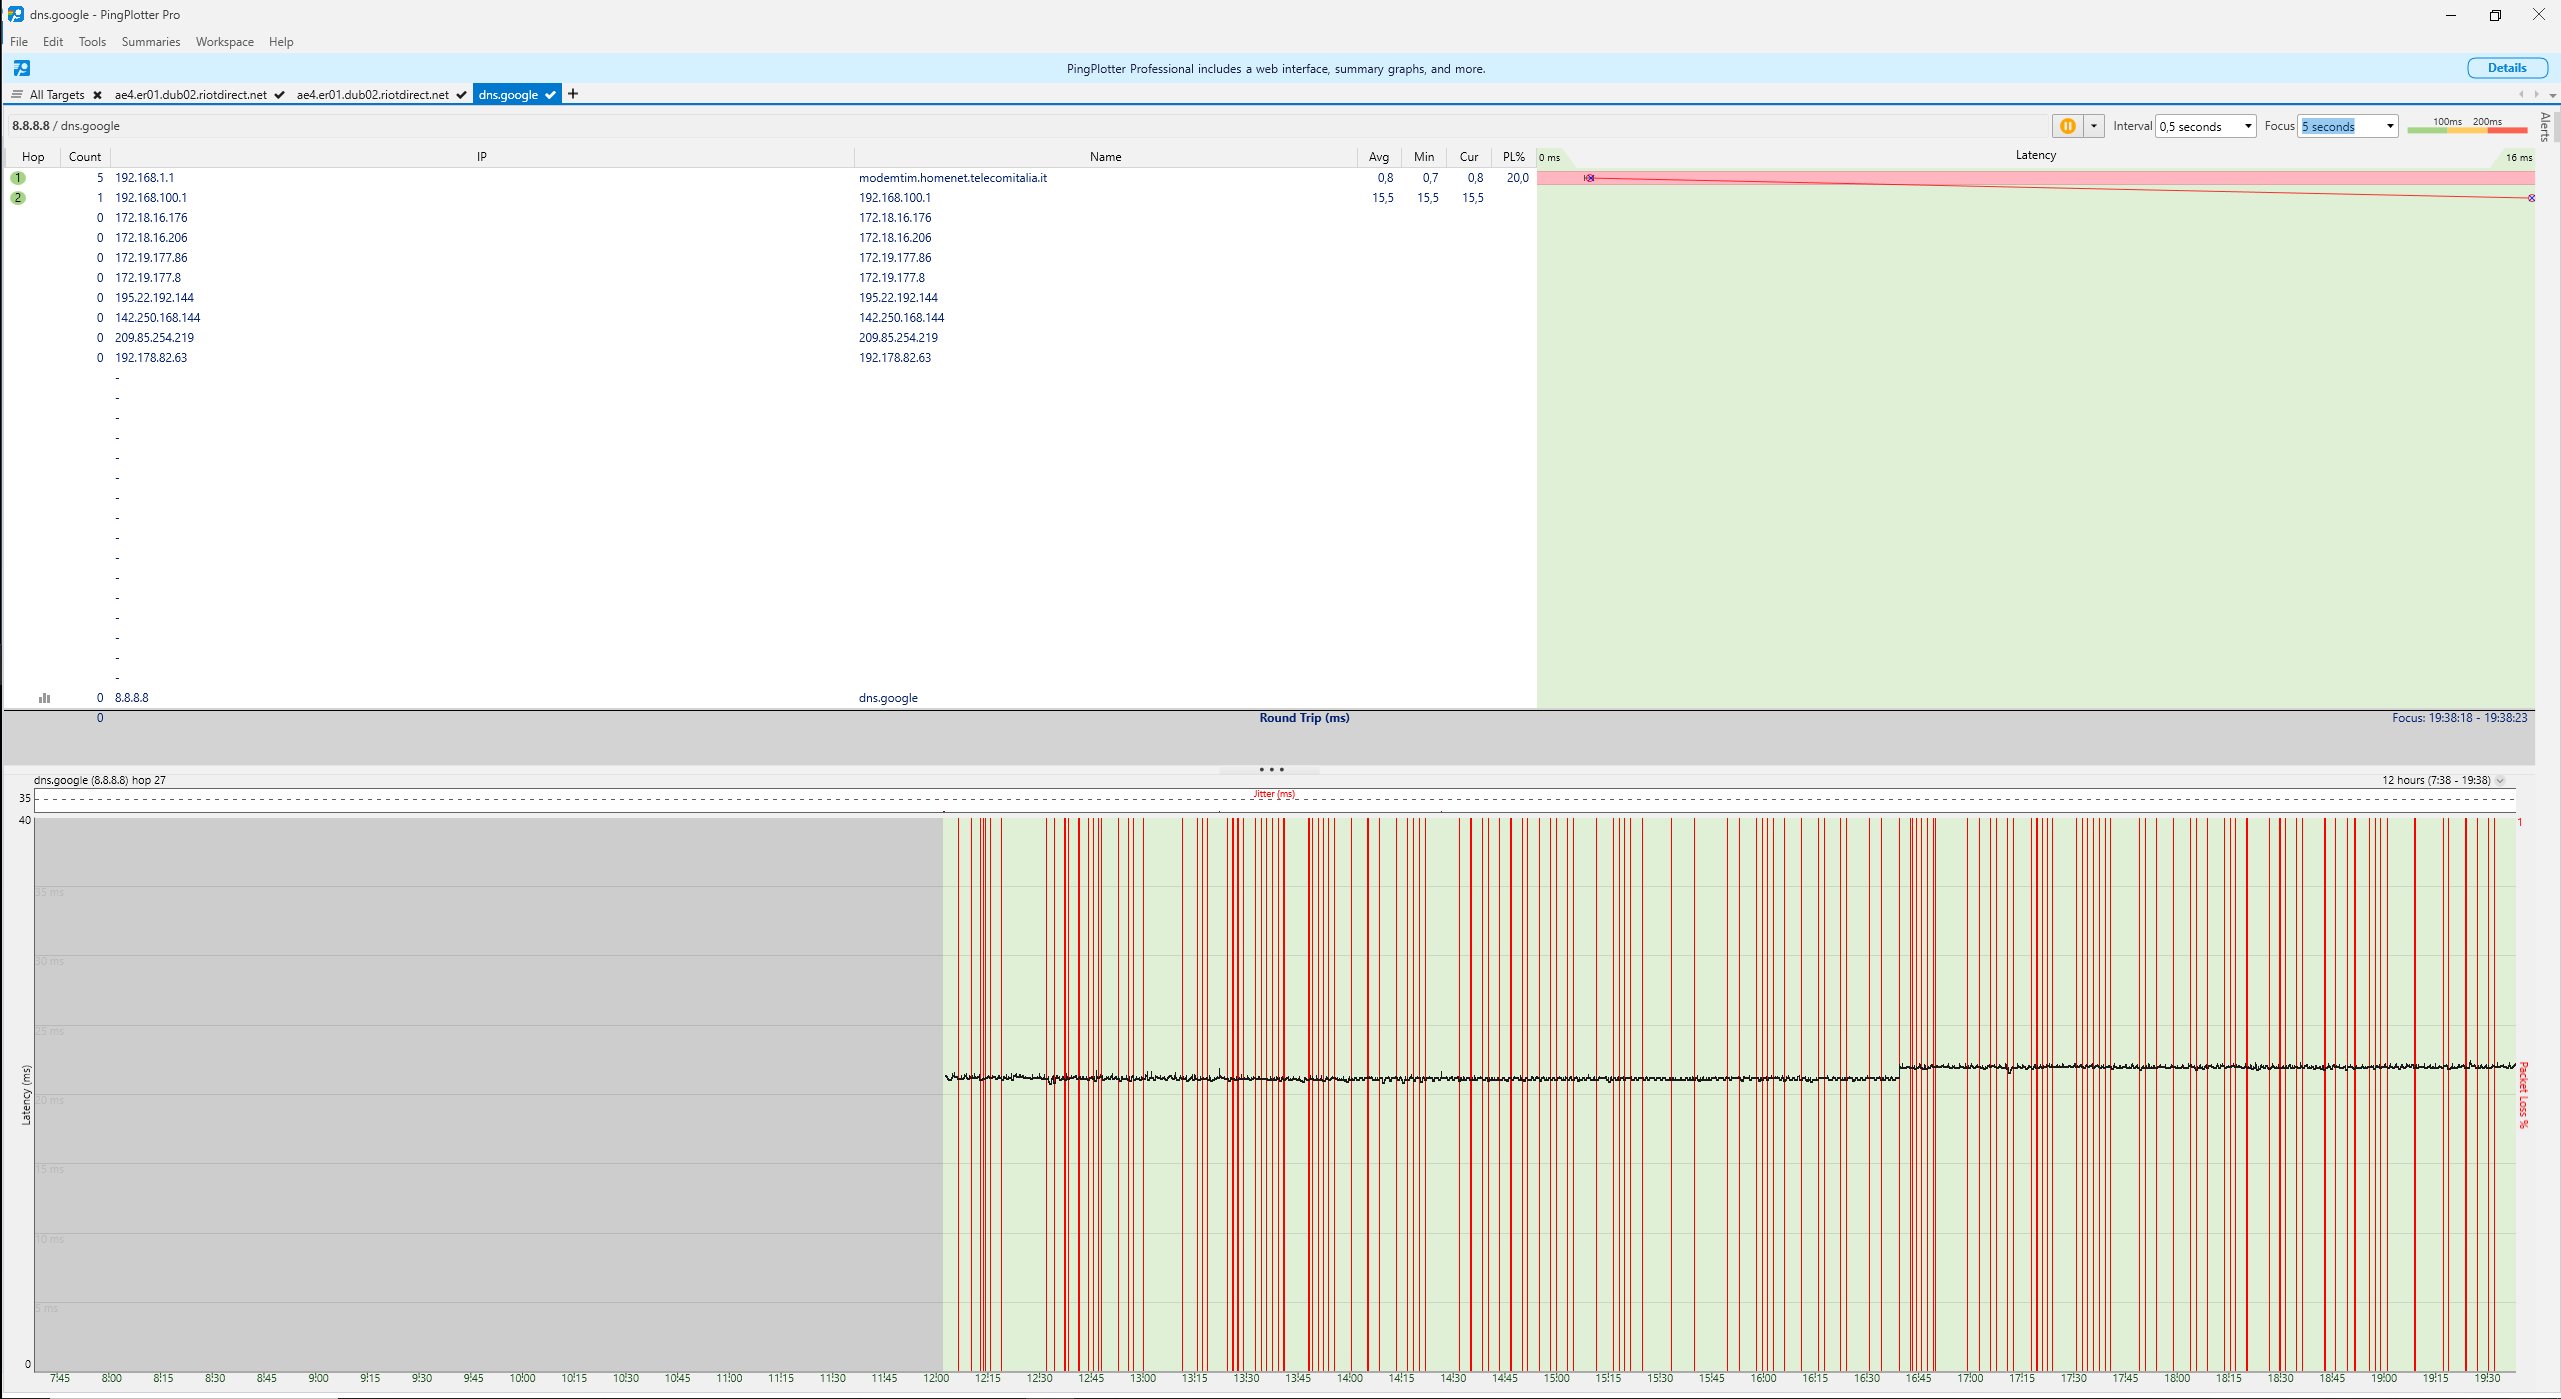Click the PingPlotter logo icon in the banner
The width and height of the screenshot is (2561, 1399).
pyautogui.click(x=22, y=68)
